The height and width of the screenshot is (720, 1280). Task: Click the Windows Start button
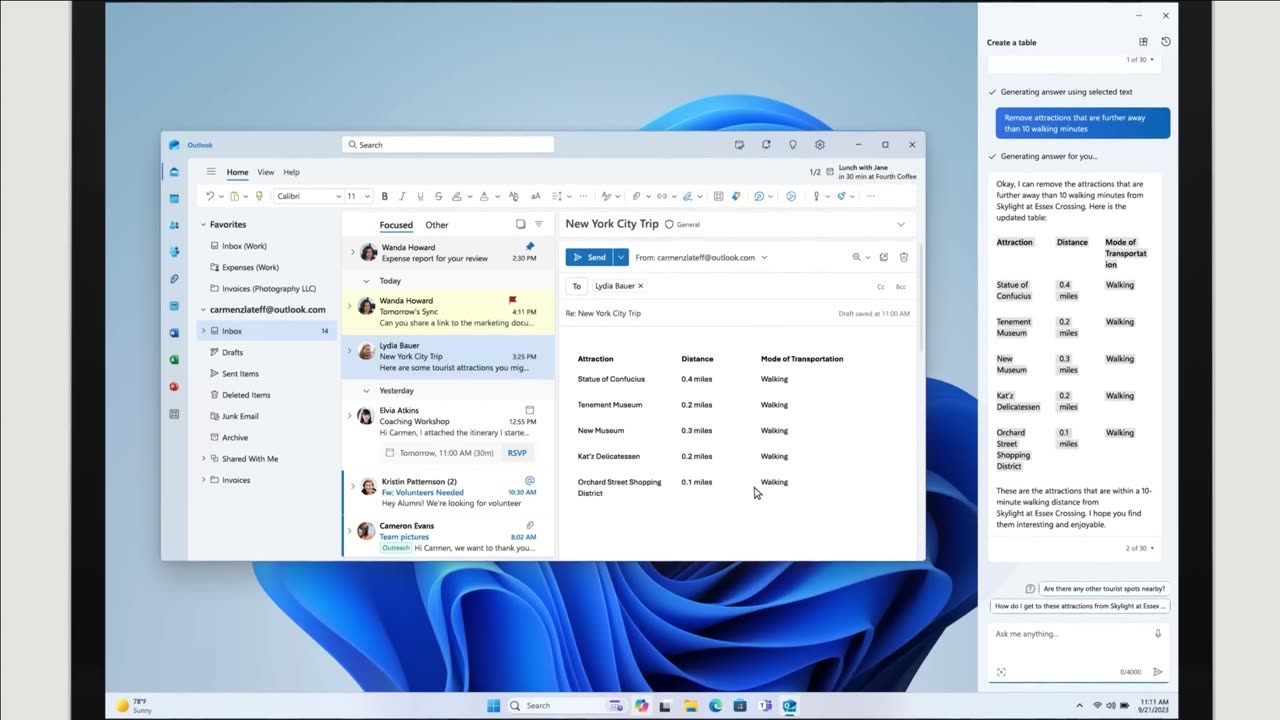pyautogui.click(x=493, y=705)
